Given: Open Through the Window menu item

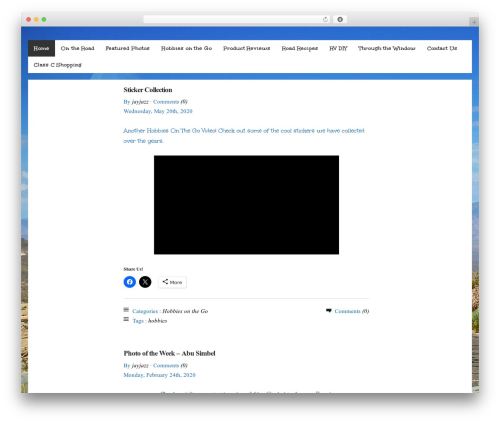Looking at the screenshot, I should coord(387,48).
